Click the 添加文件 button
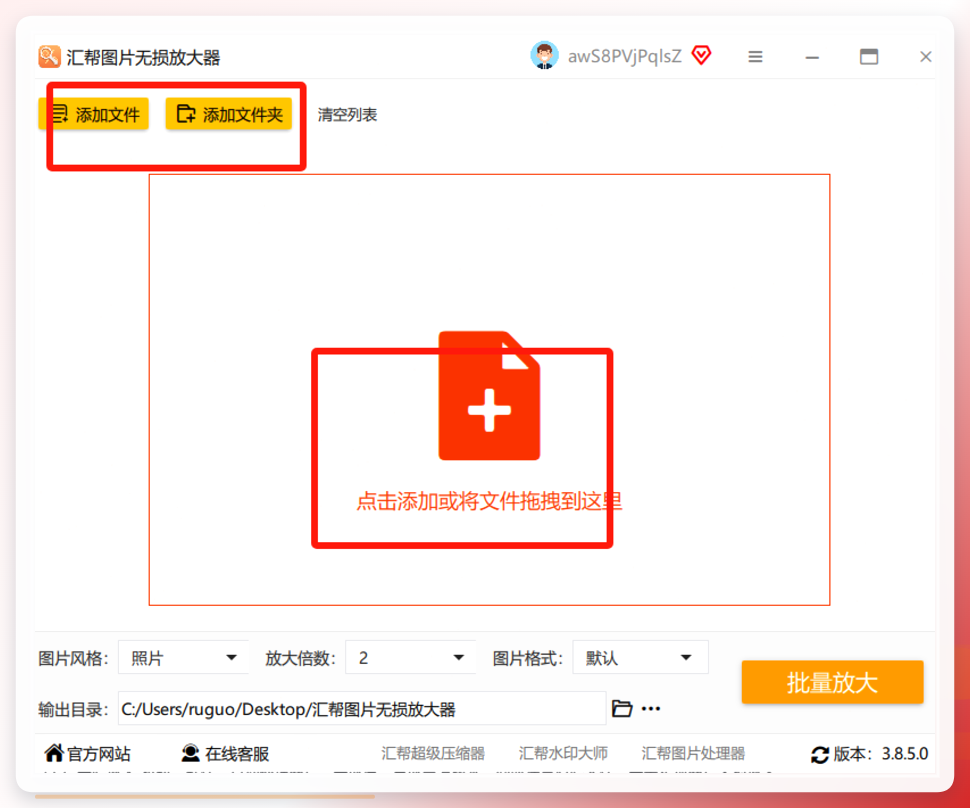The image size is (970, 808). pos(93,114)
